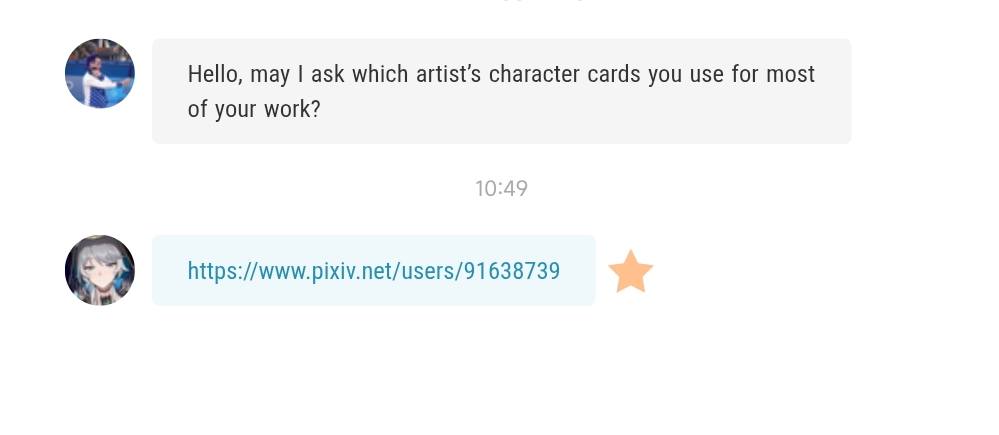Screen dimensions: 999x435
Task: View profile of the user who replied
Action: (x=100, y=270)
